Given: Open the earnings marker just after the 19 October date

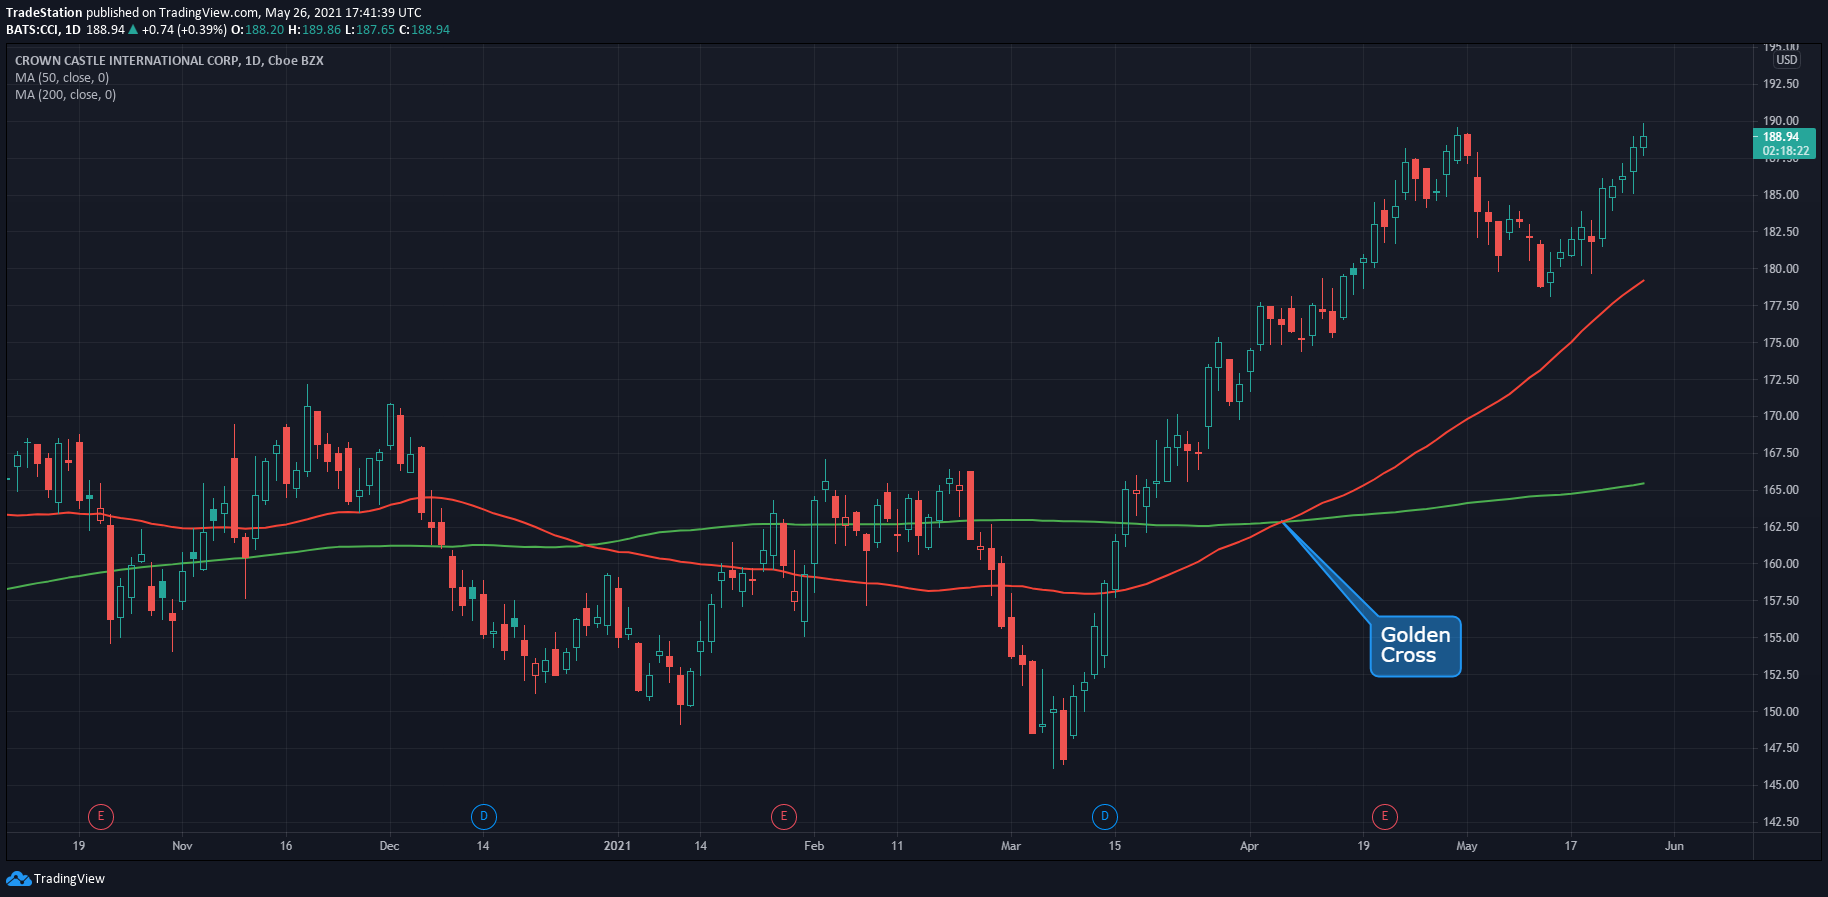Looking at the screenshot, I should tap(100, 816).
